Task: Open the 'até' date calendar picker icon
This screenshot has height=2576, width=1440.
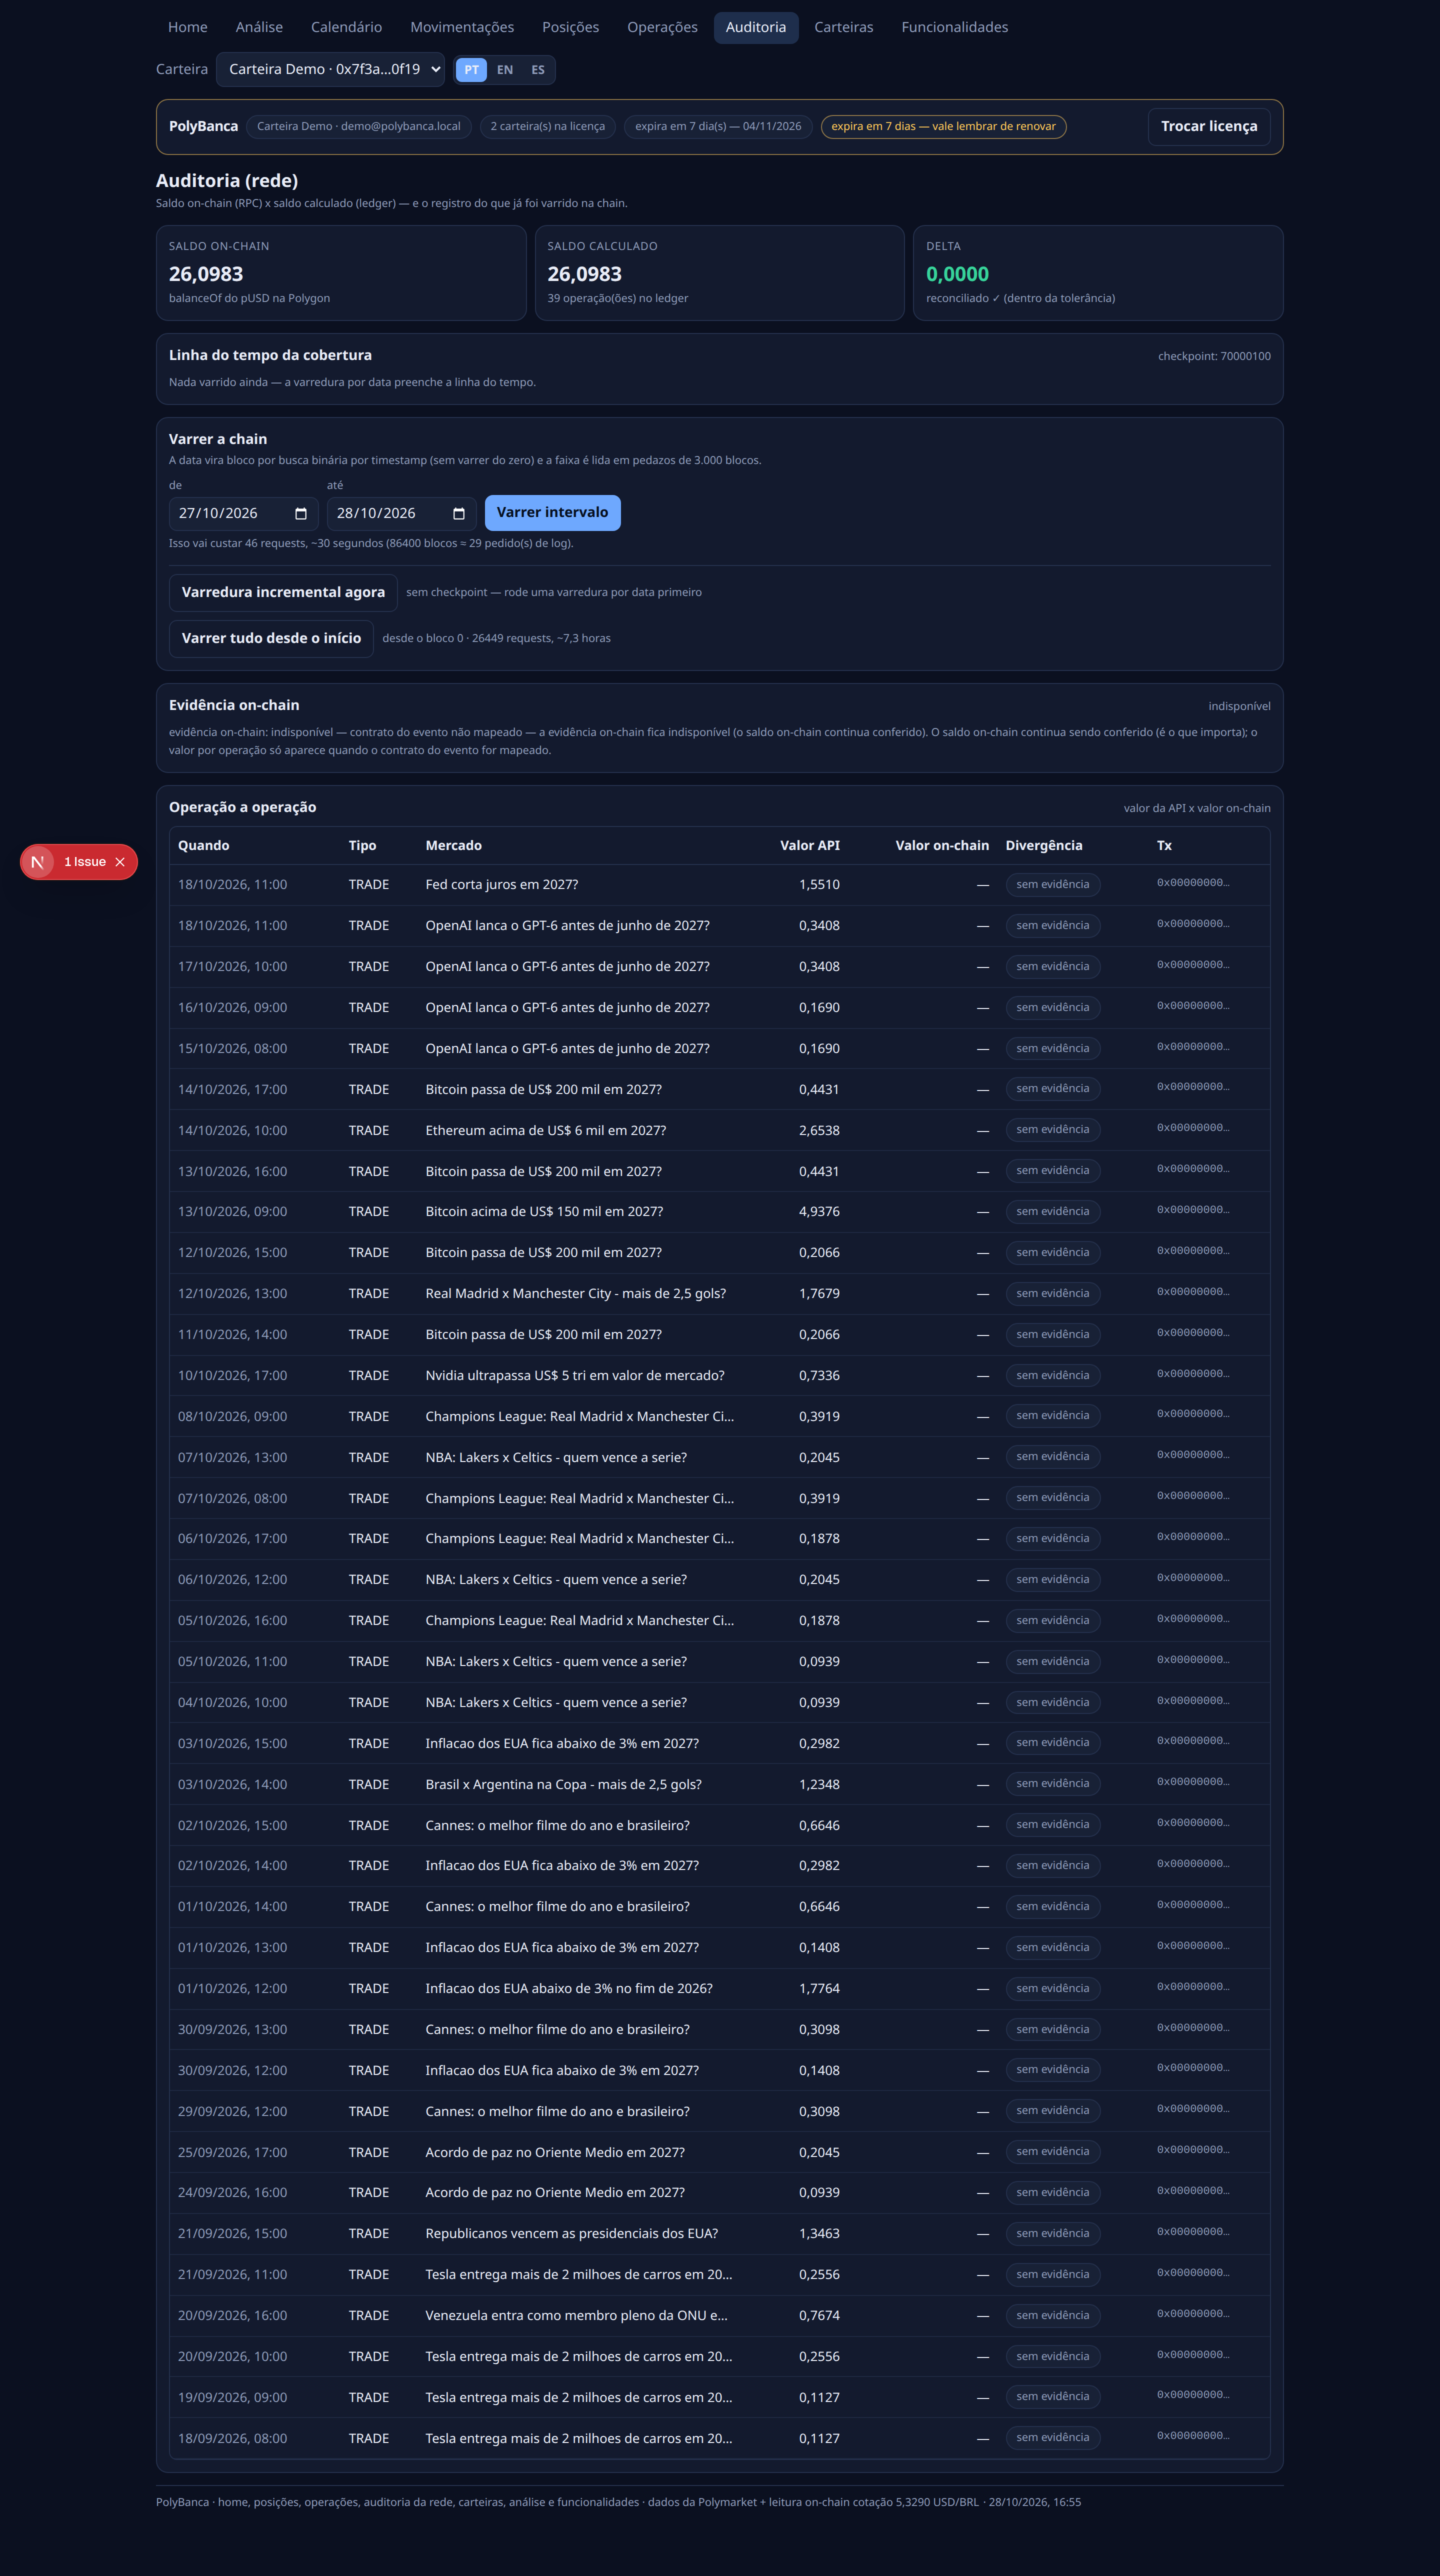Action: click(x=459, y=513)
